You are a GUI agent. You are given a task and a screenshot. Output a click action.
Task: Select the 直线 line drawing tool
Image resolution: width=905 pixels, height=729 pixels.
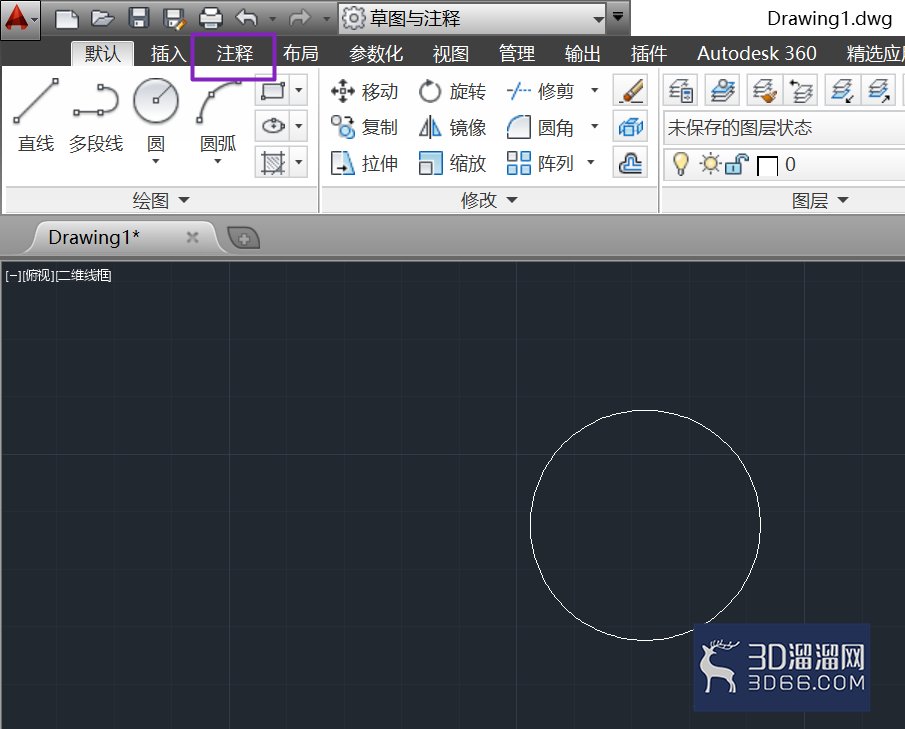tap(36, 115)
